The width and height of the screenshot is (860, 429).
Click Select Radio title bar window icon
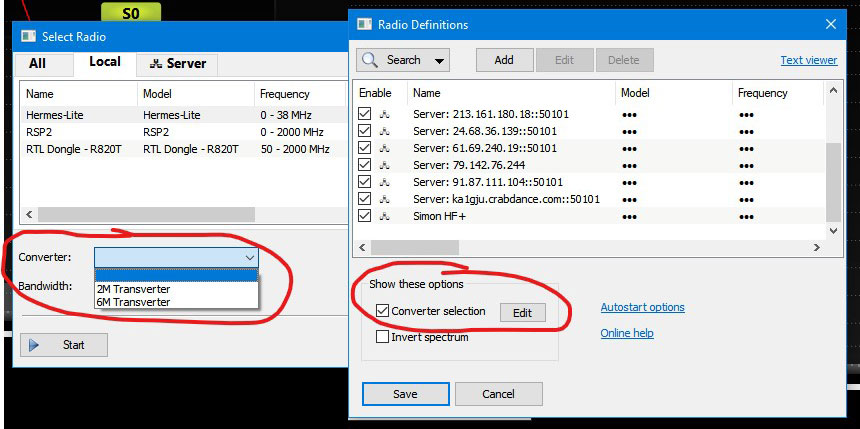point(28,36)
